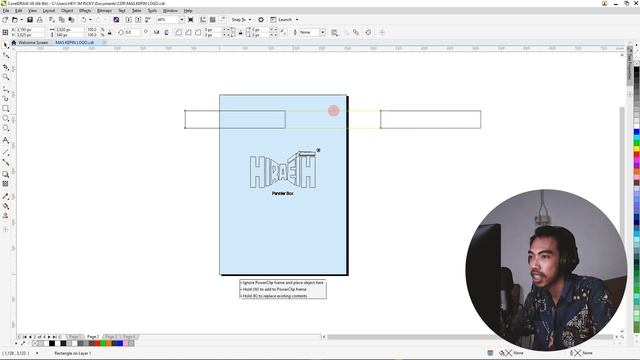640x360 pixels.
Task: Choose the scalloped corner style
Action: [x=188, y=32]
